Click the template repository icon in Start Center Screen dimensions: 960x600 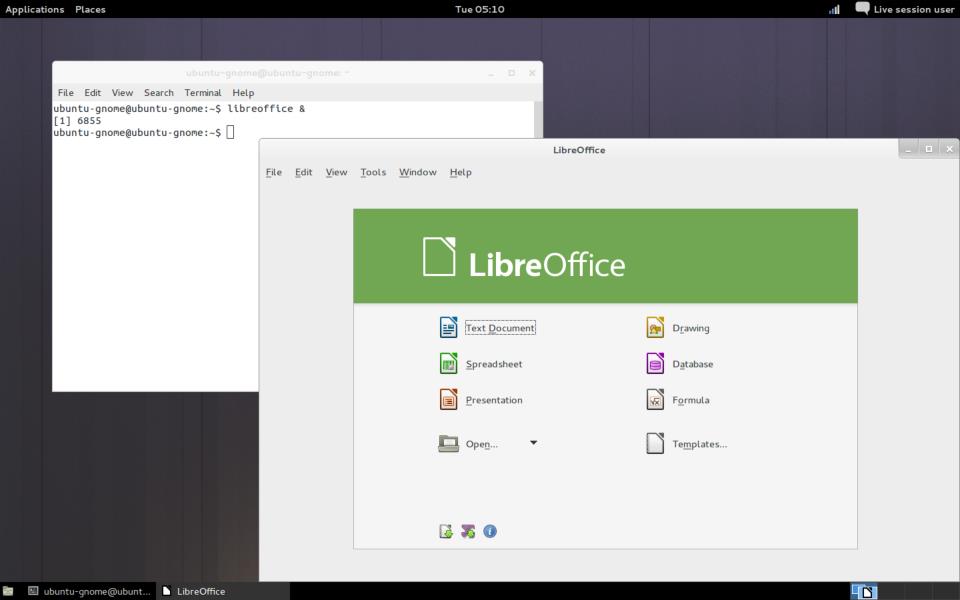pos(468,531)
